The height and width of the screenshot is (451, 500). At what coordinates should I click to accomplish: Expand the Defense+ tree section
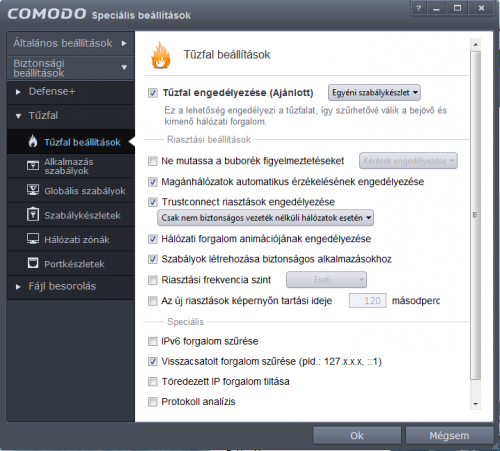pyautogui.click(x=18, y=92)
